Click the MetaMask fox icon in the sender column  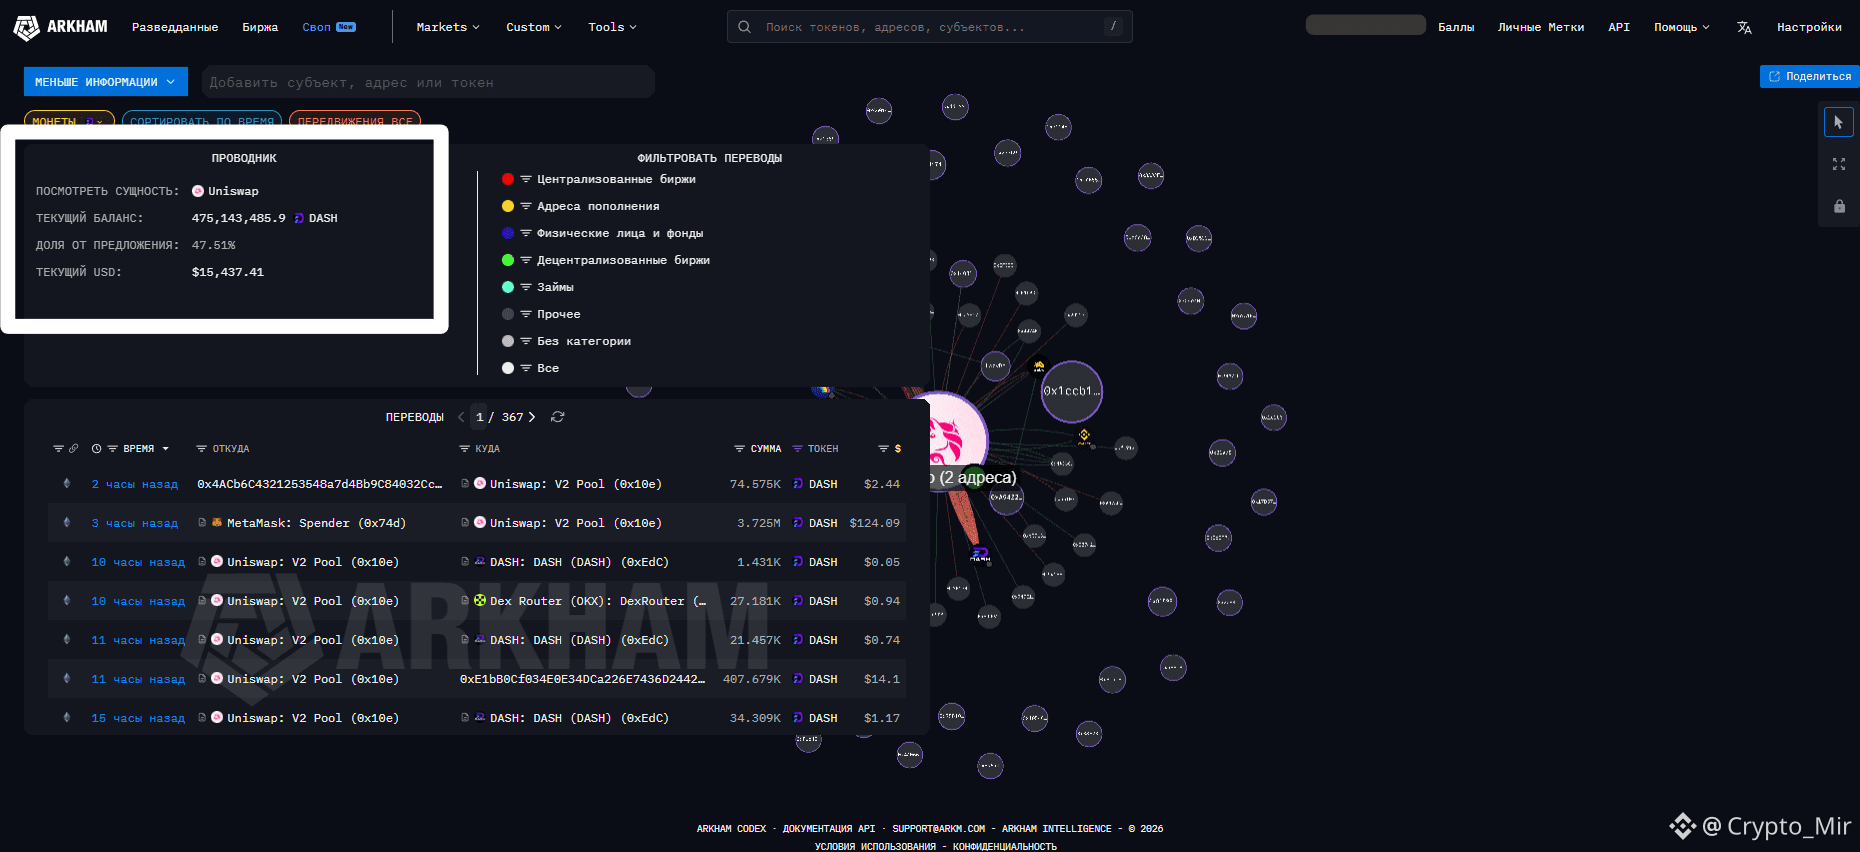point(217,523)
